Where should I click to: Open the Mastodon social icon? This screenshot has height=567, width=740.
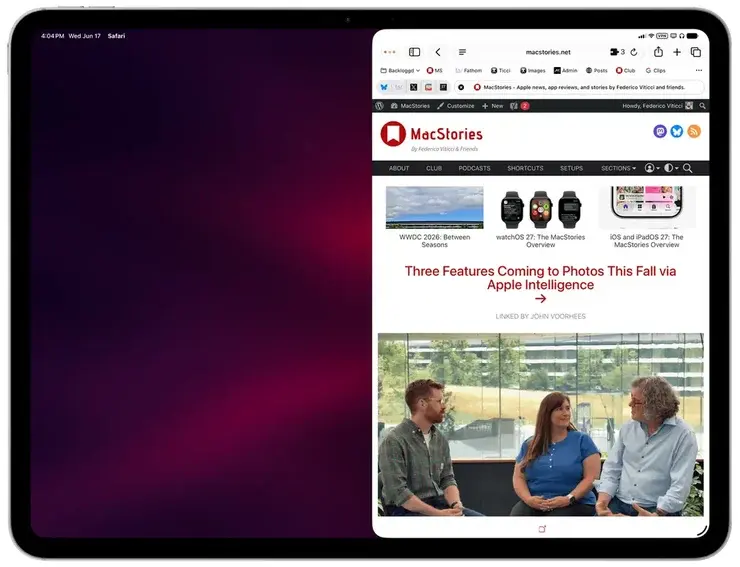pyautogui.click(x=660, y=131)
